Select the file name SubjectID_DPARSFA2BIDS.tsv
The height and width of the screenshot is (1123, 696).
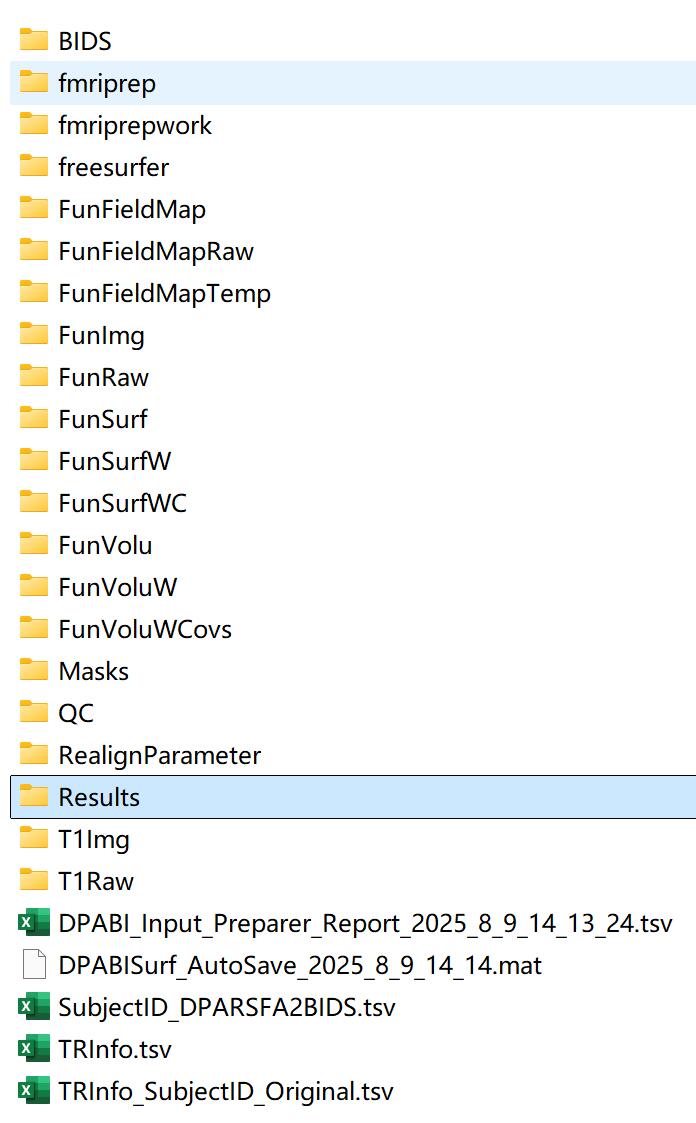[x=227, y=1007]
